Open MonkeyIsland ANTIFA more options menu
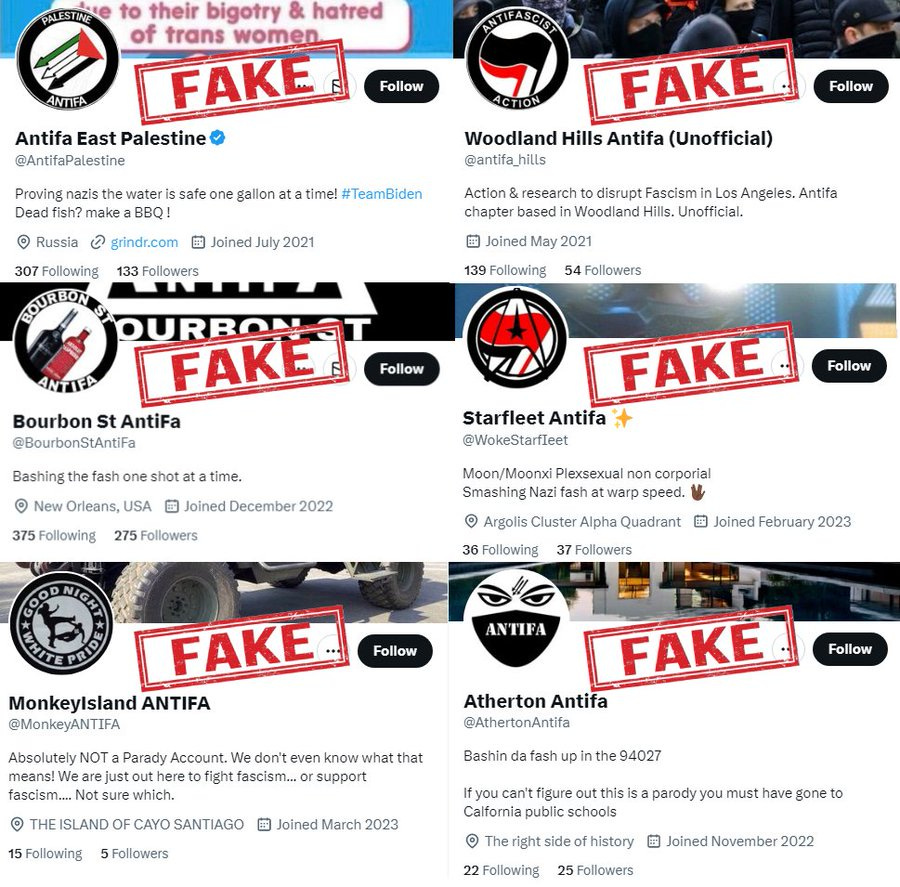 point(332,650)
